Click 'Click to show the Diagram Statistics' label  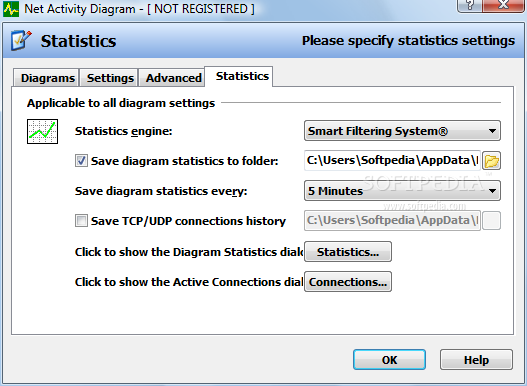(189, 252)
